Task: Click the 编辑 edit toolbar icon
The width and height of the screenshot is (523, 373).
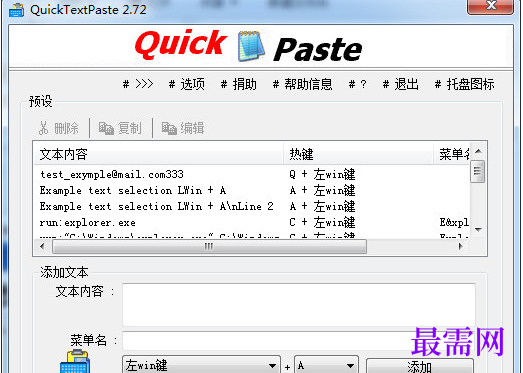Action: pos(169,128)
